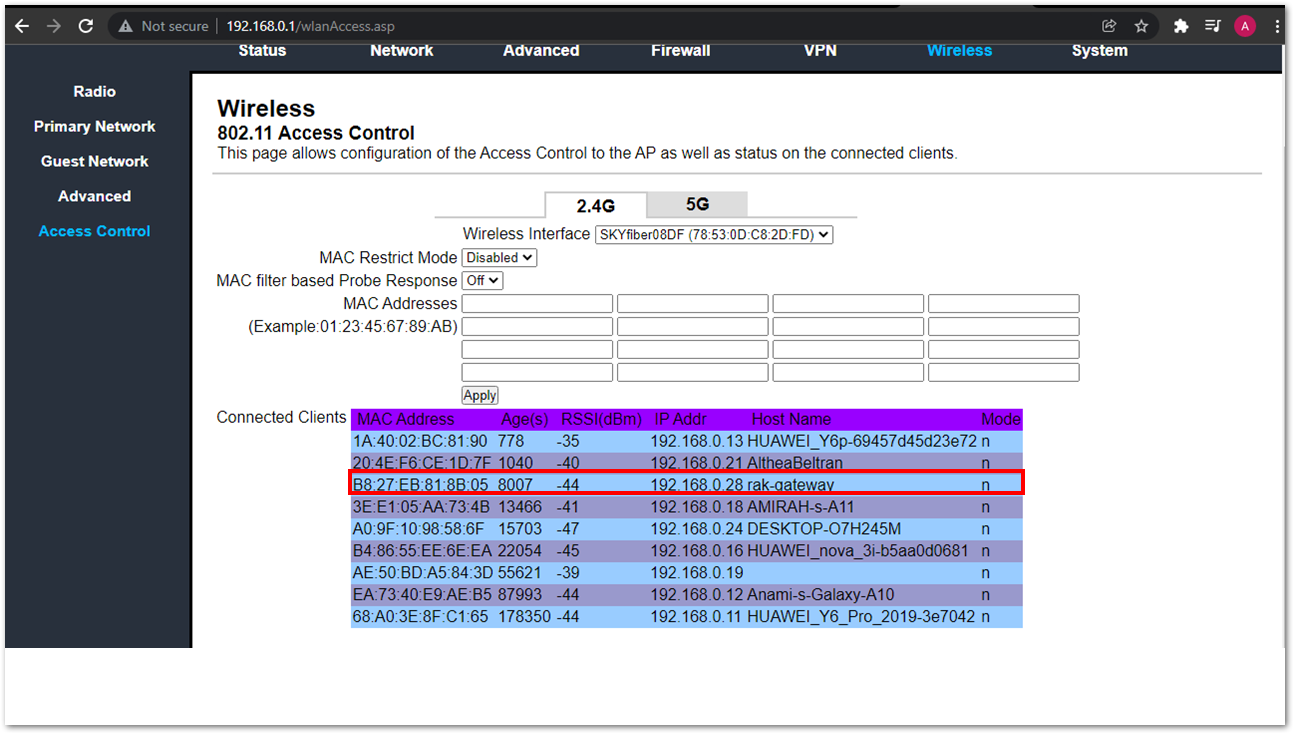Switch to the 5G tab
Screen dimensions: 1294x734
[697, 204]
